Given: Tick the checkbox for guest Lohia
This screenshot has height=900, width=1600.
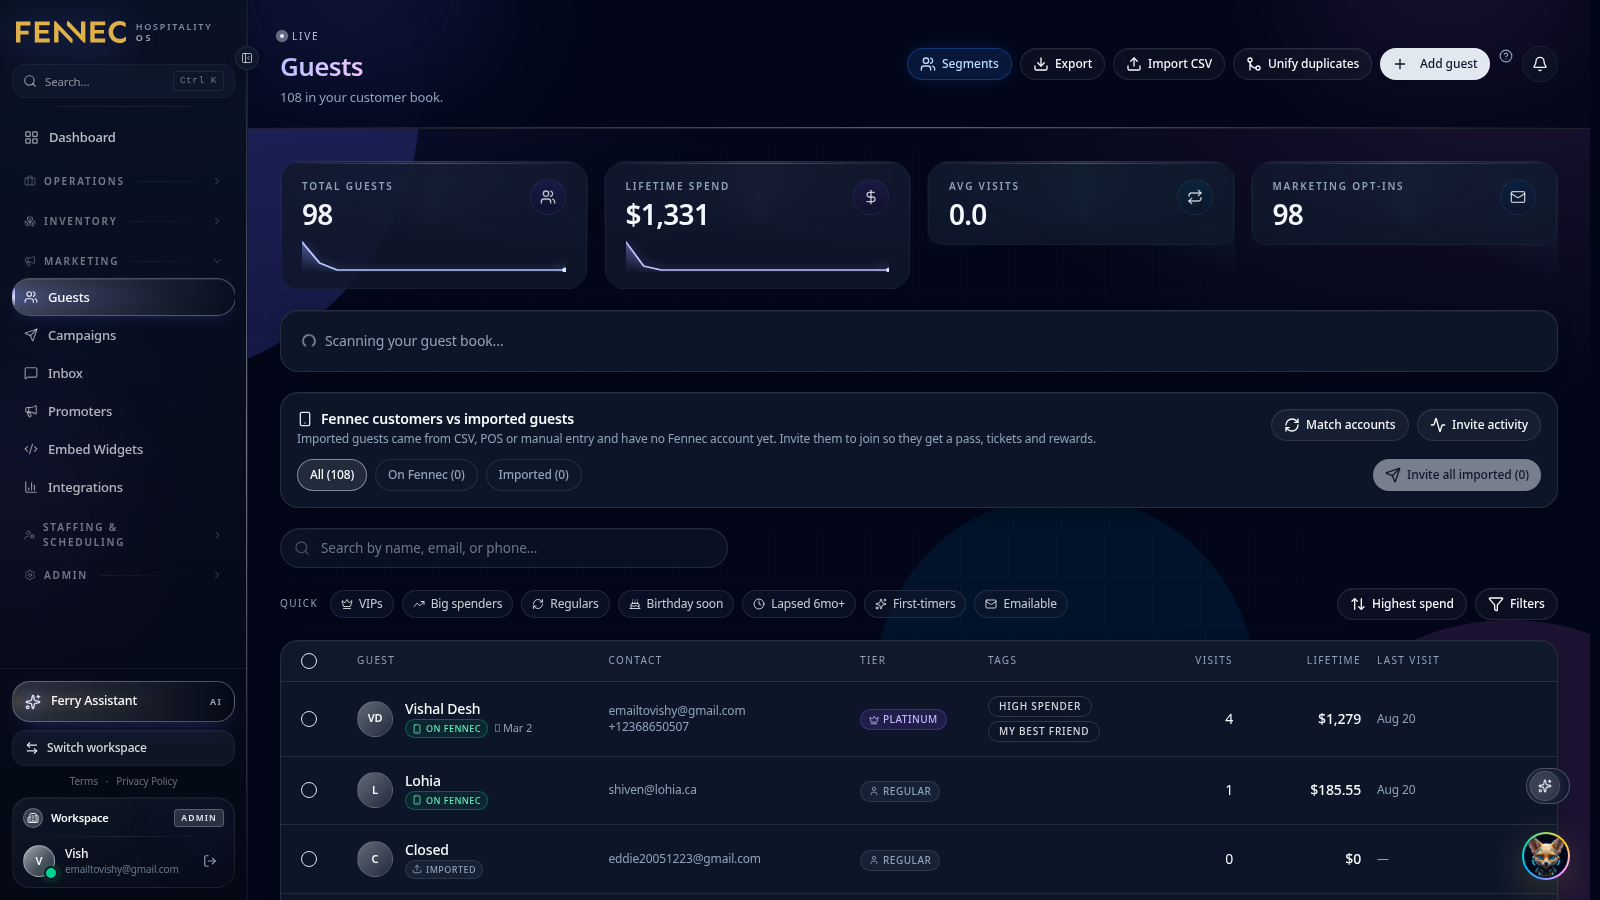Looking at the screenshot, I should click(309, 790).
